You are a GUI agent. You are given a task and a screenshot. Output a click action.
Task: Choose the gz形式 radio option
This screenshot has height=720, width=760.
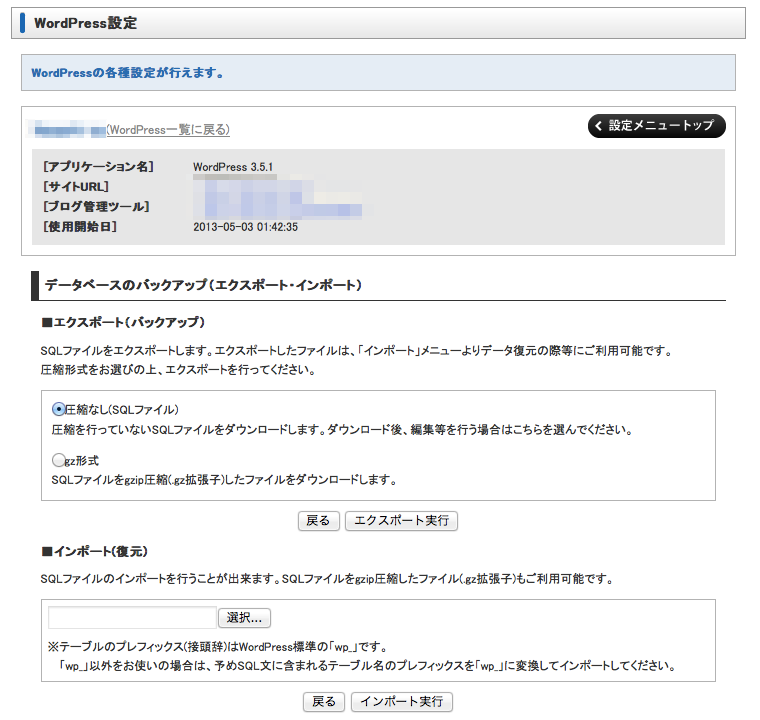[x=59, y=460]
